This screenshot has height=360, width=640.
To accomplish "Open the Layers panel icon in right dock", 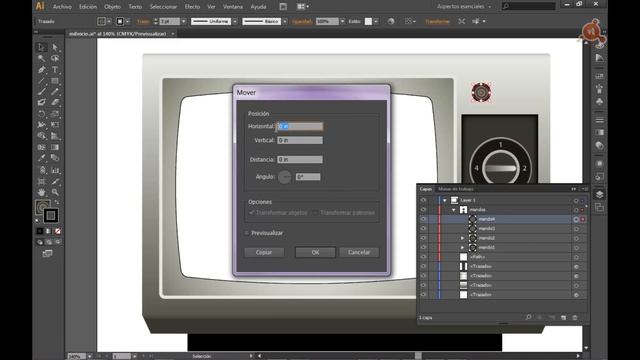I will 599,194.
